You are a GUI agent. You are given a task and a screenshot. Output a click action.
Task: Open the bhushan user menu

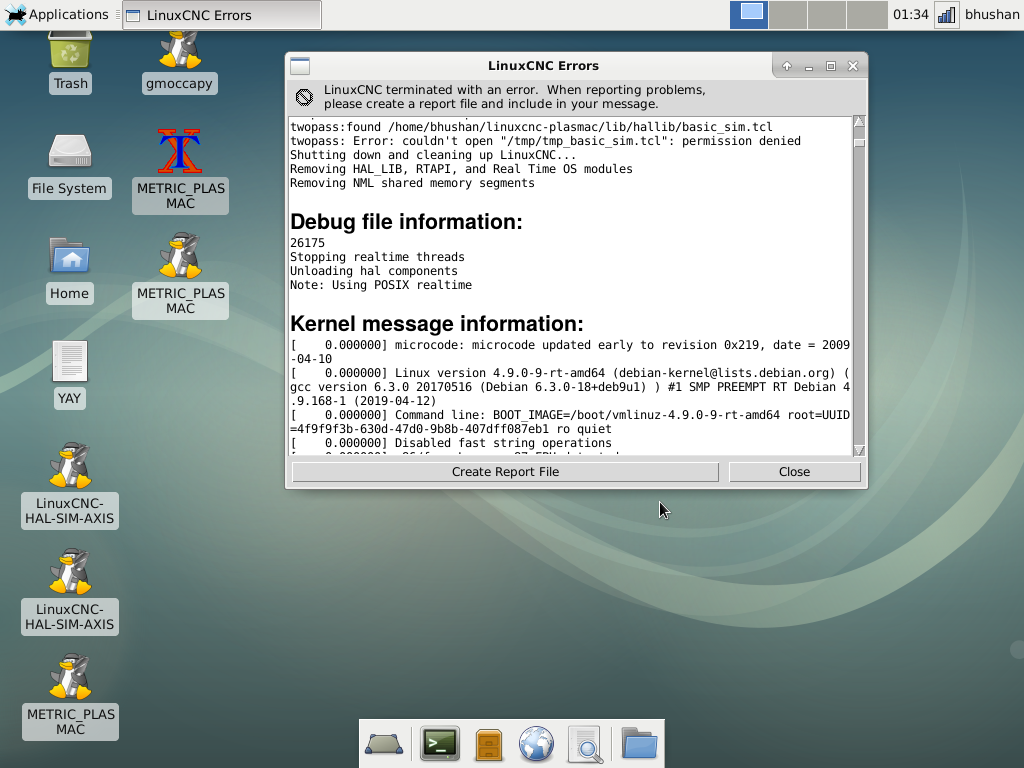(x=992, y=14)
